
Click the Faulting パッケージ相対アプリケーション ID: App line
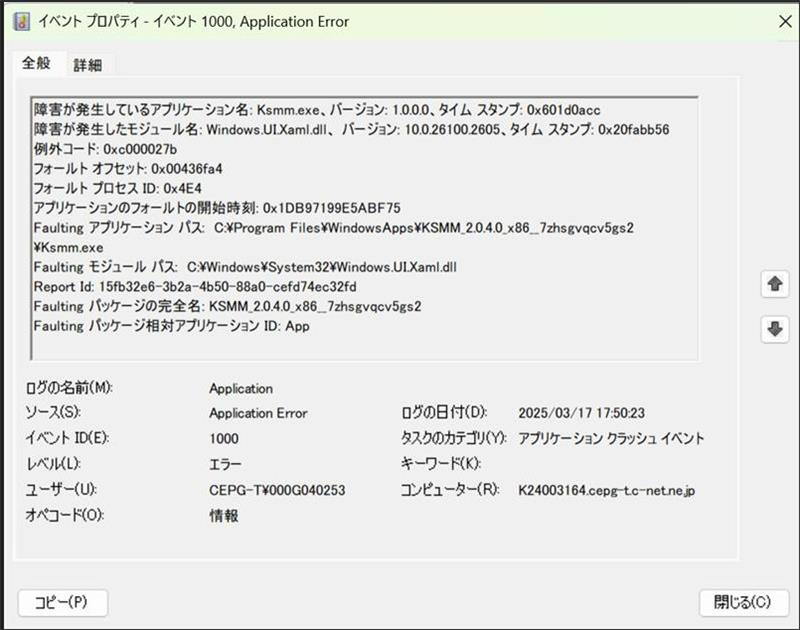[171, 326]
